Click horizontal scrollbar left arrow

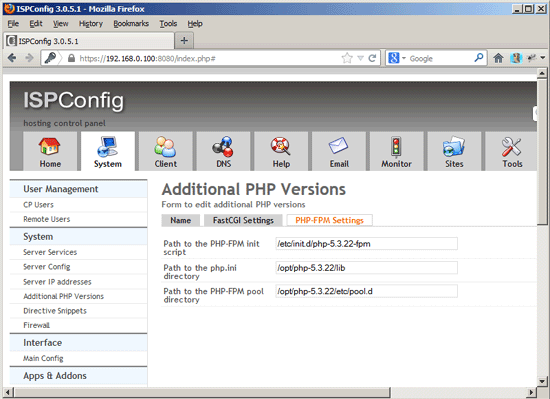click(x=8, y=392)
